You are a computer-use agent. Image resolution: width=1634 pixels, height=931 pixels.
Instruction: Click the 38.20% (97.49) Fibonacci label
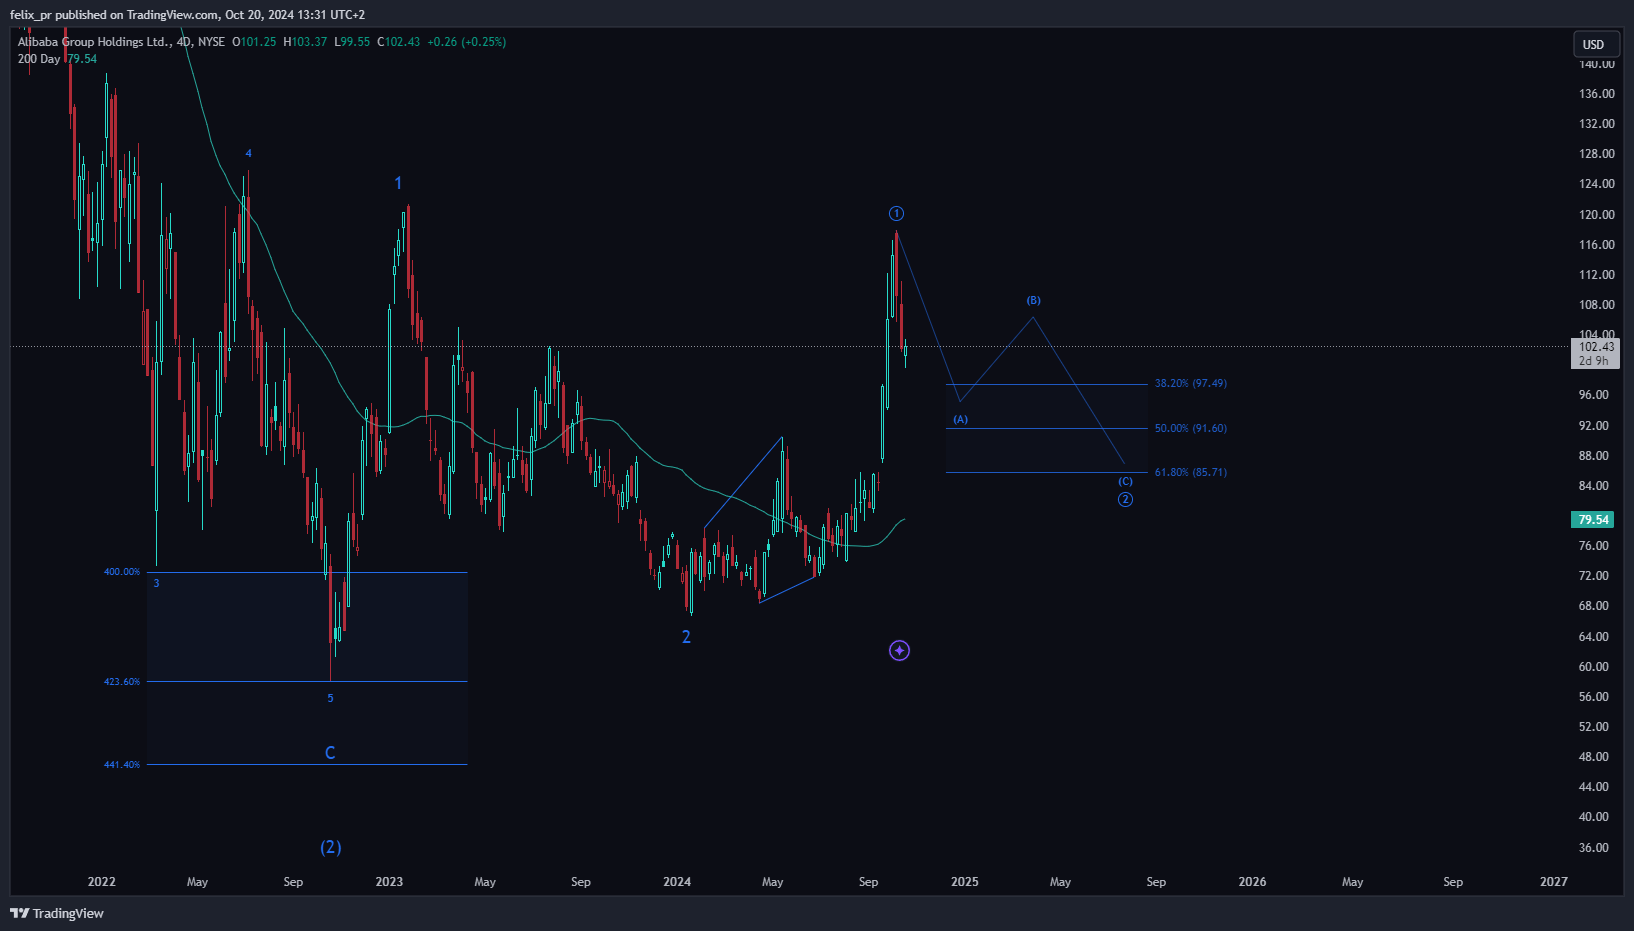pos(1190,383)
